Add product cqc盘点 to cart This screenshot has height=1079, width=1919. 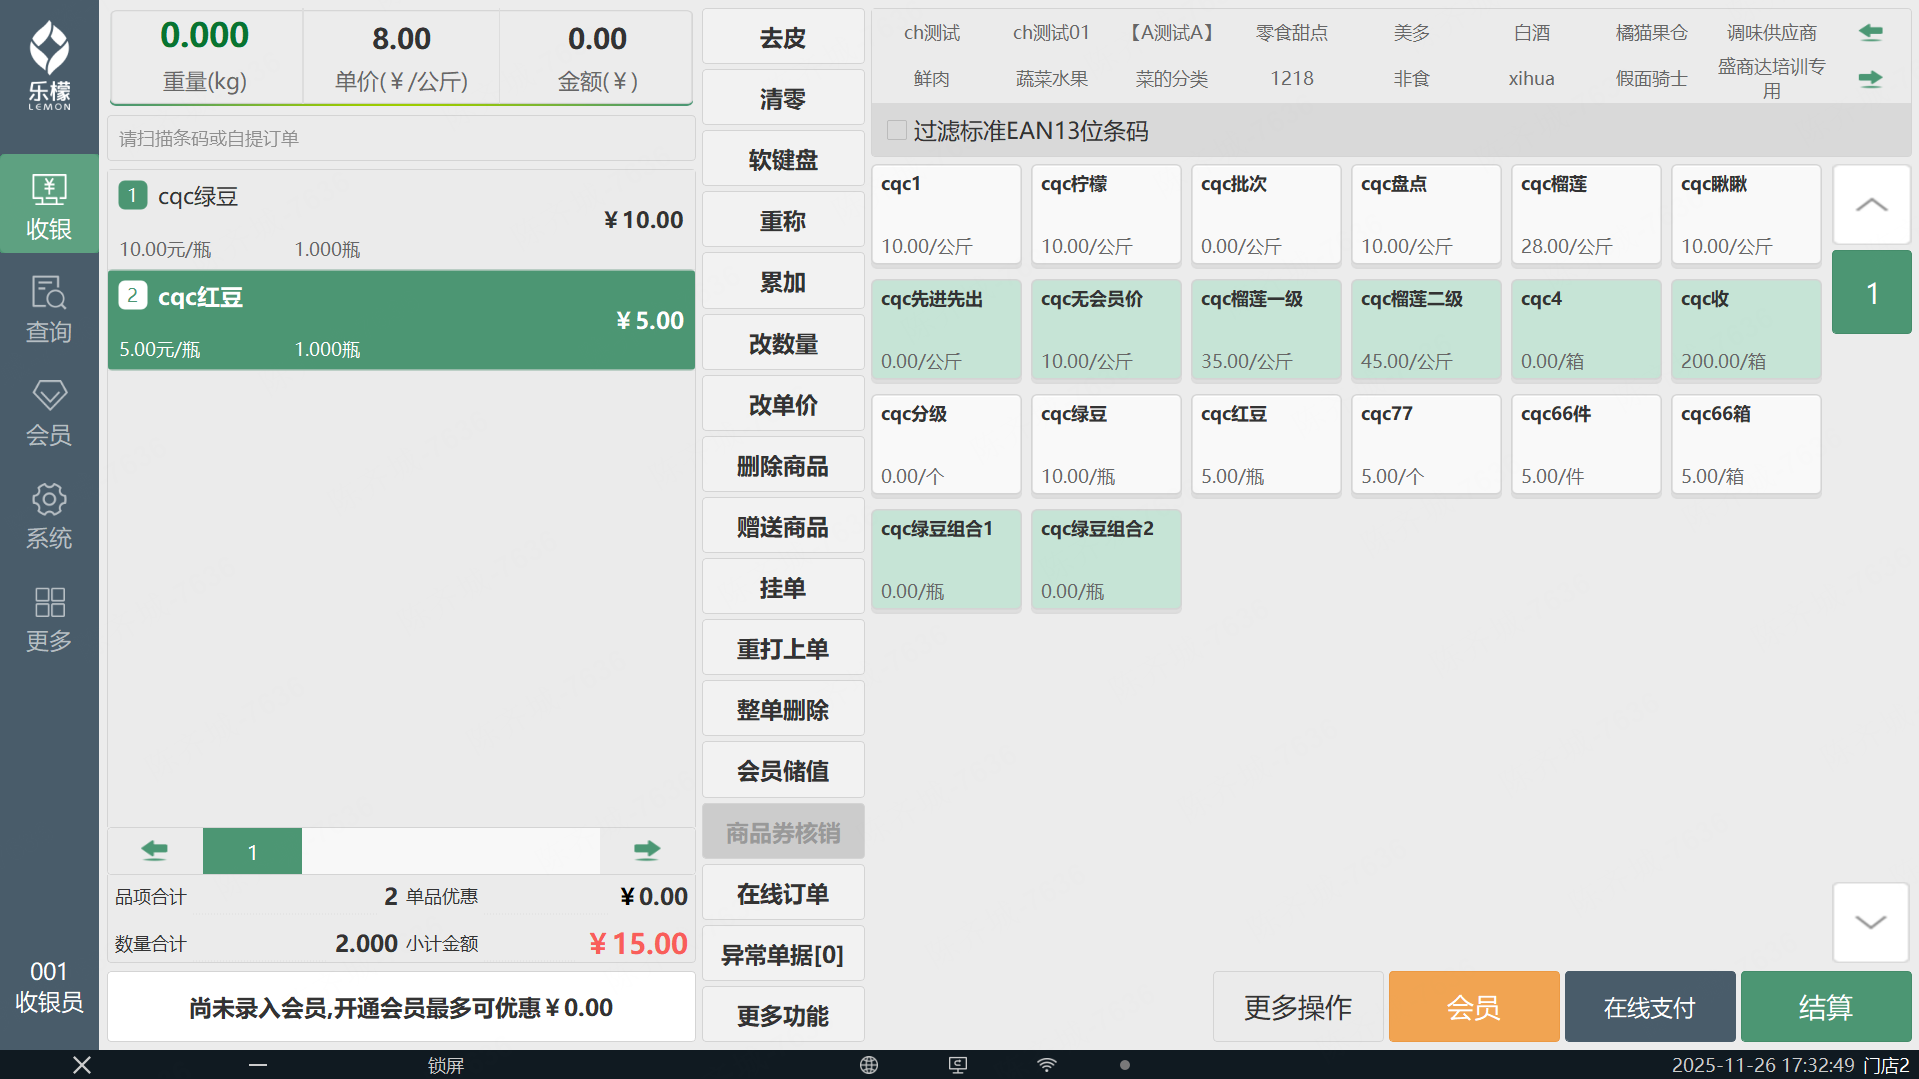pos(1426,215)
